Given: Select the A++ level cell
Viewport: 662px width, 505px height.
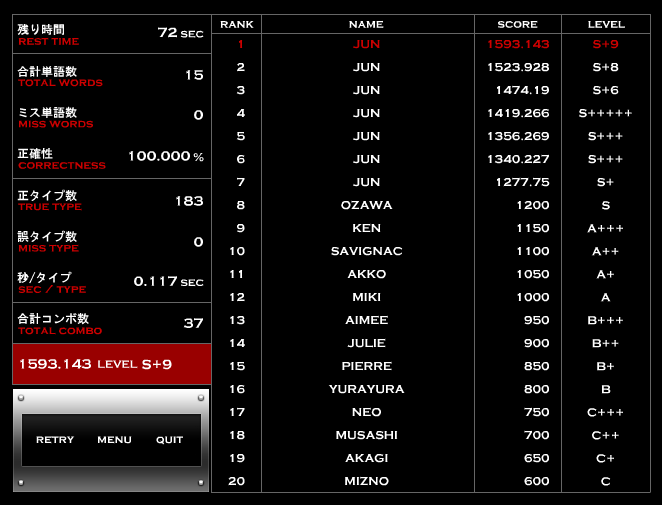Looking at the screenshot, I should click(x=605, y=251).
